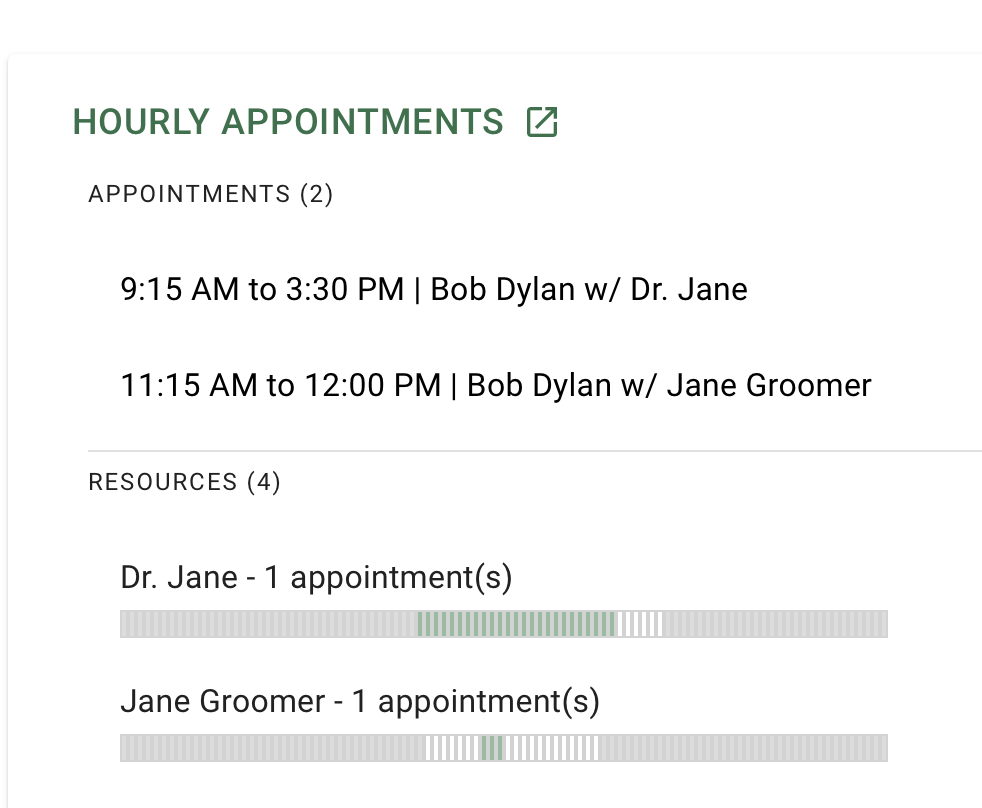Screen dimensions: 982x808
Task: Click gray unavailable start of Jane Groomer's timeline
Action: point(272,748)
